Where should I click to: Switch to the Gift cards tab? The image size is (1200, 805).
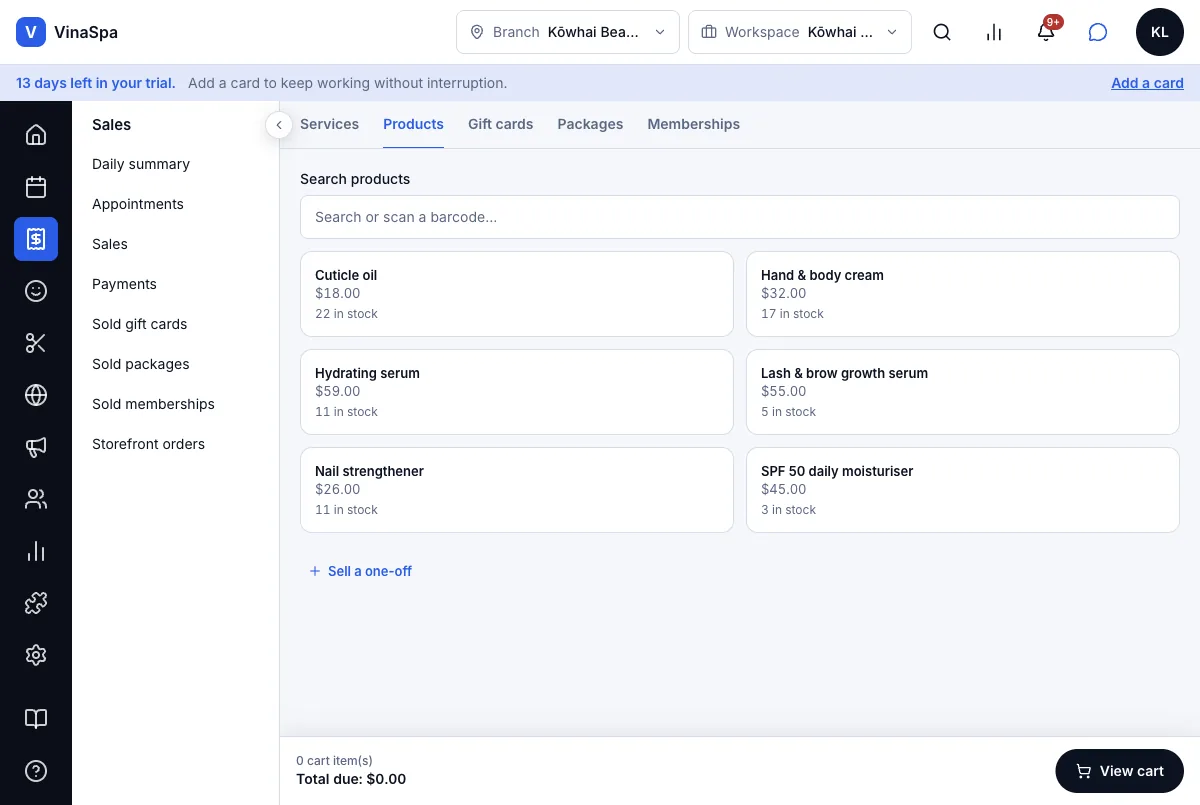(x=500, y=124)
